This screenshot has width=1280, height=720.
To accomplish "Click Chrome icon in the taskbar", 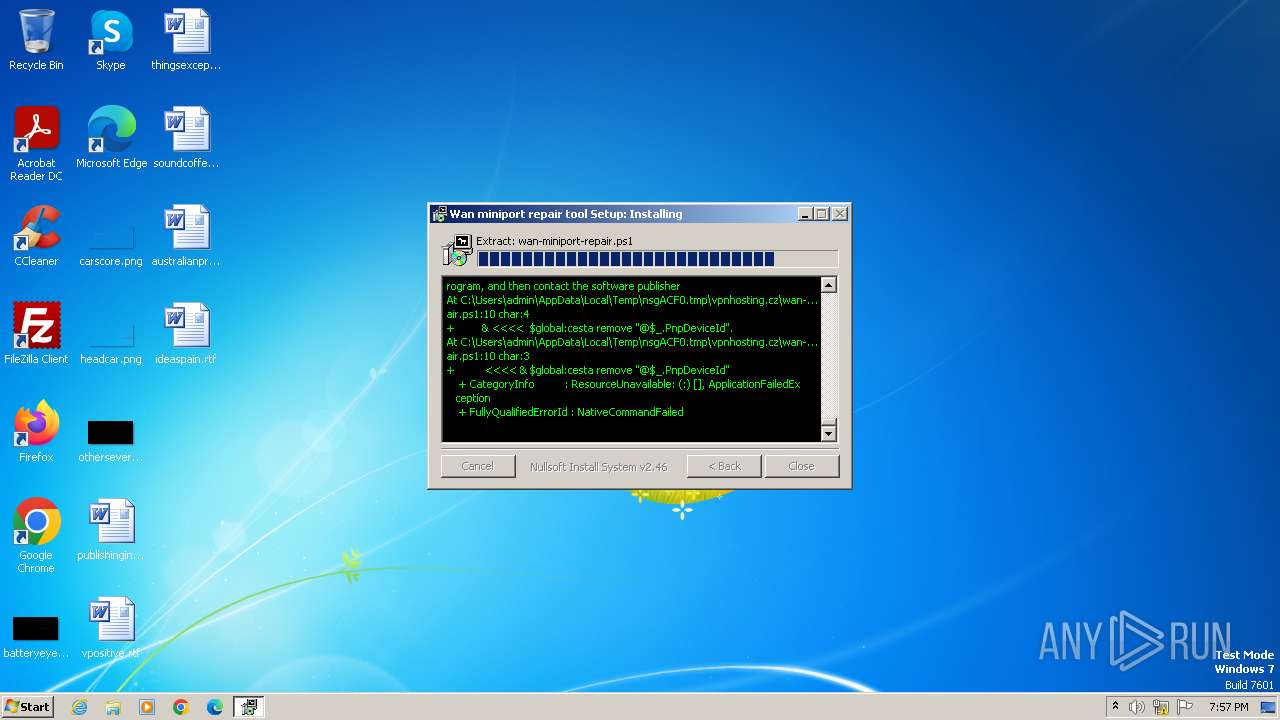I will click(181, 707).
